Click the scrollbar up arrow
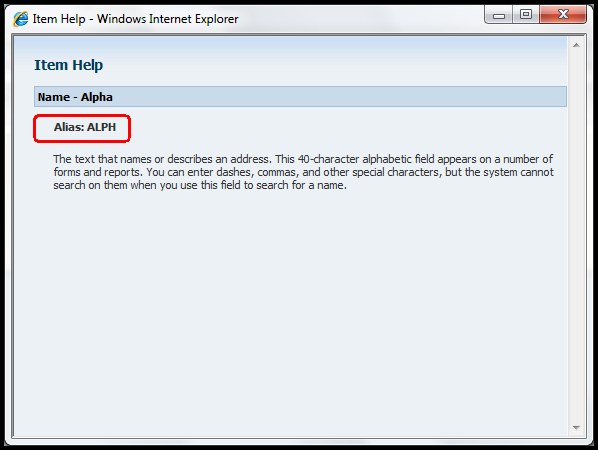The height and width of the screenshot is (450, 598). click(576, 45)
